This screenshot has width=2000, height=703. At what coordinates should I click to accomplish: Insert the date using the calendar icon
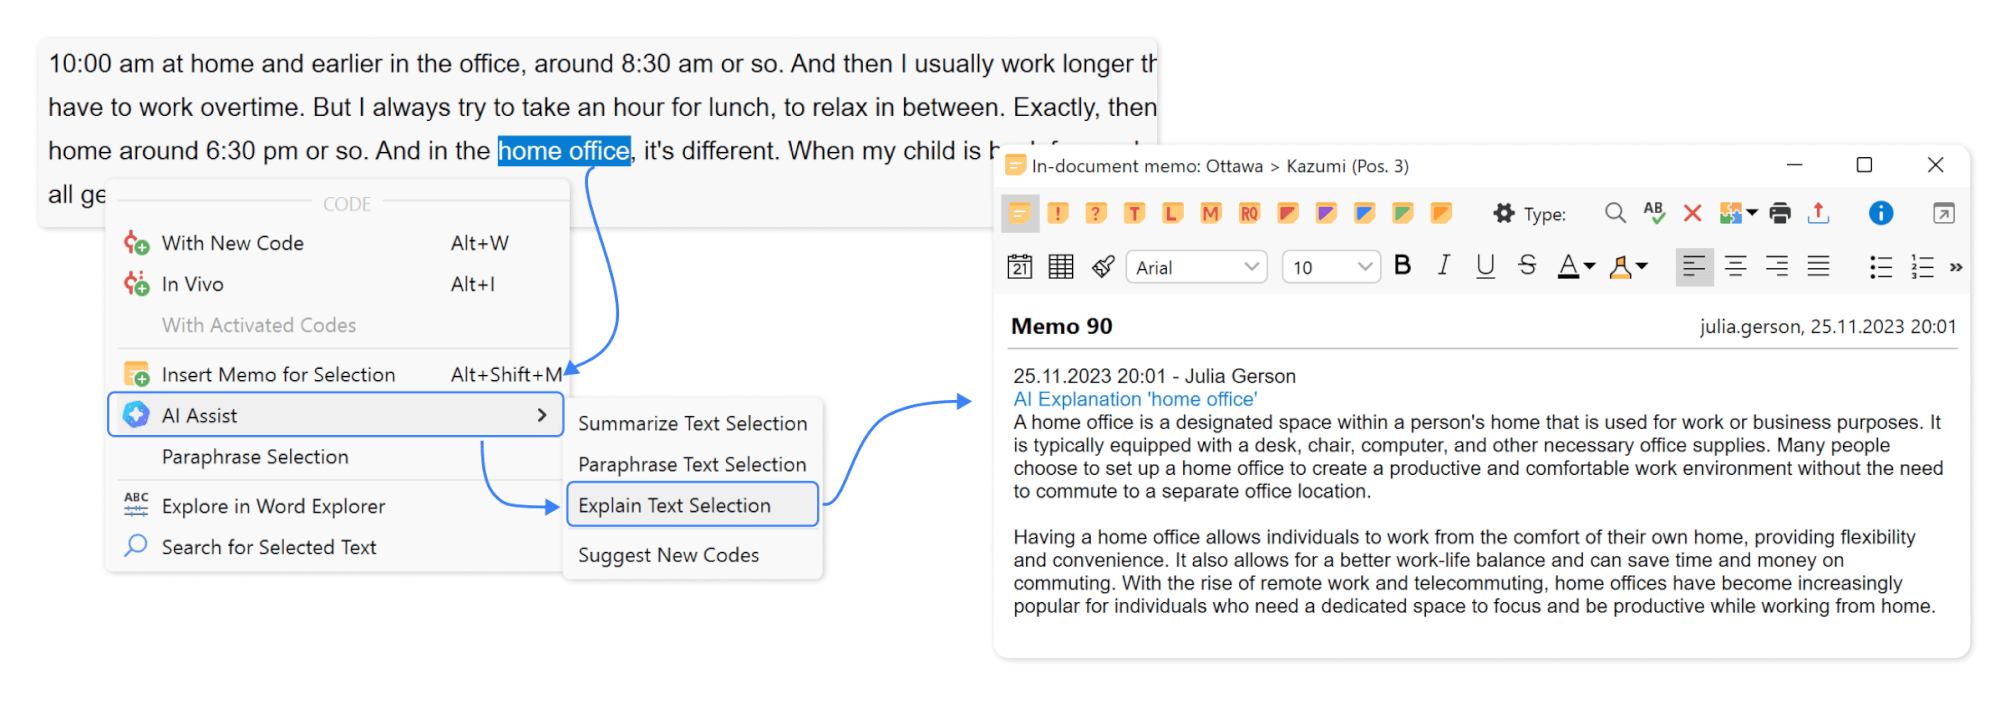[x=1020, y=267]
